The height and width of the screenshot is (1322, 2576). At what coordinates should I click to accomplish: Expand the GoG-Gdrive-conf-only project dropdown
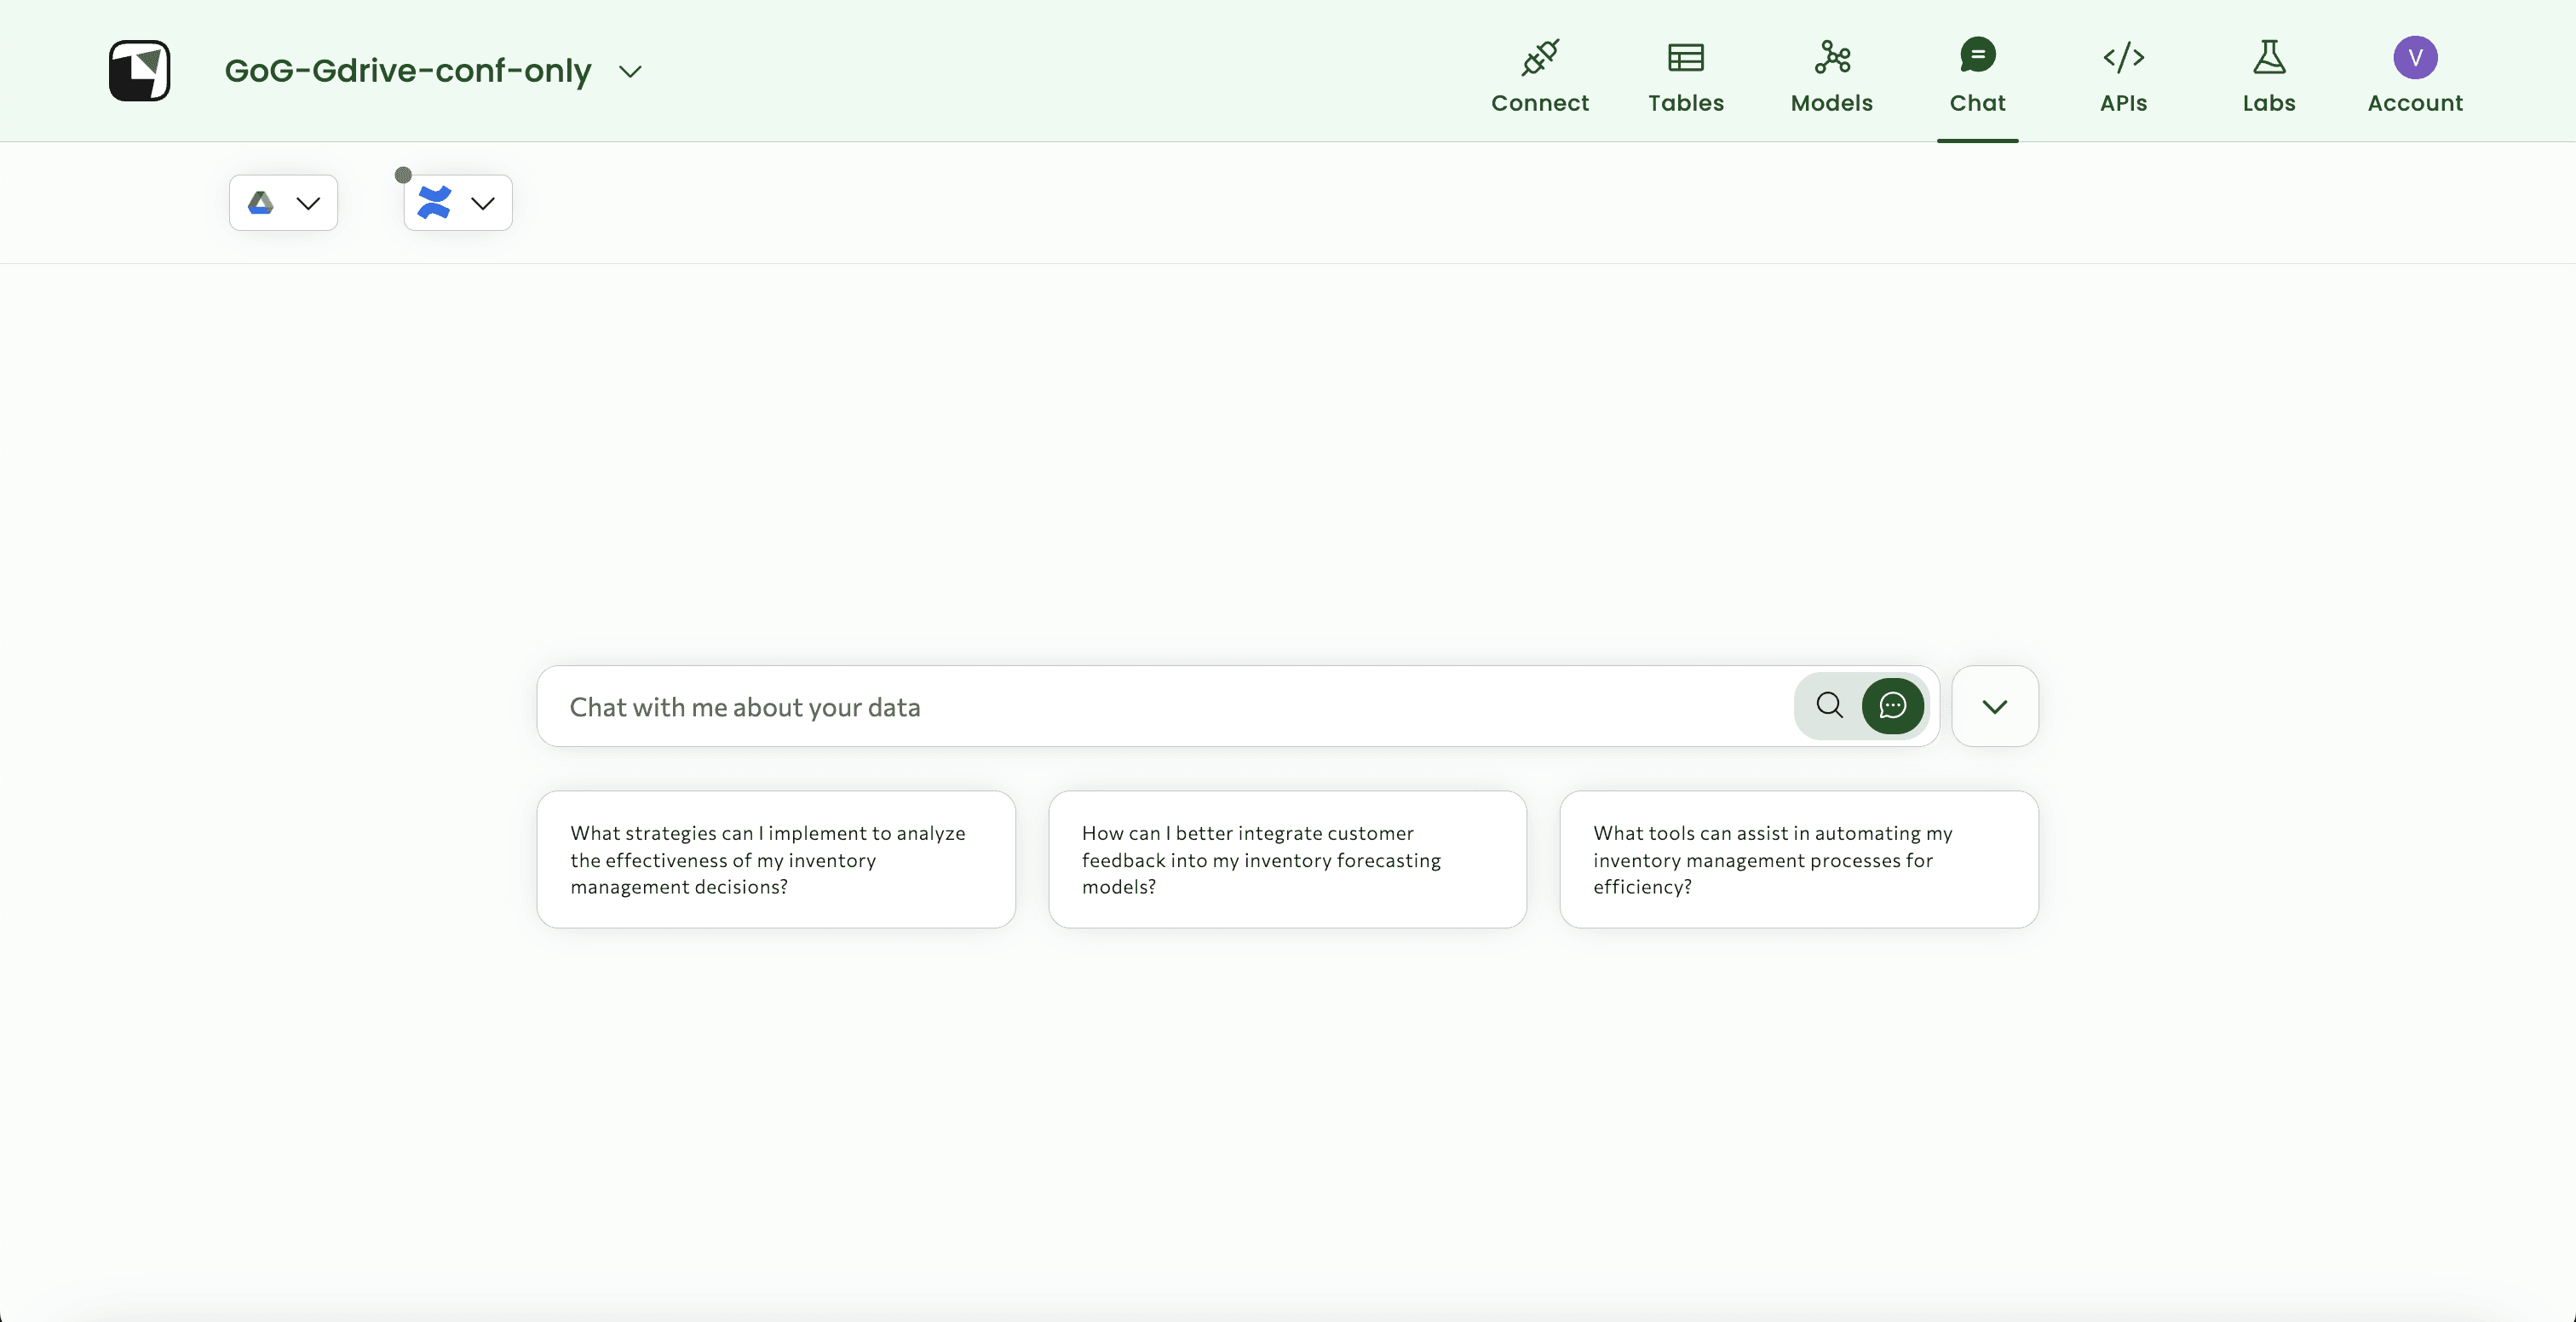630,72
